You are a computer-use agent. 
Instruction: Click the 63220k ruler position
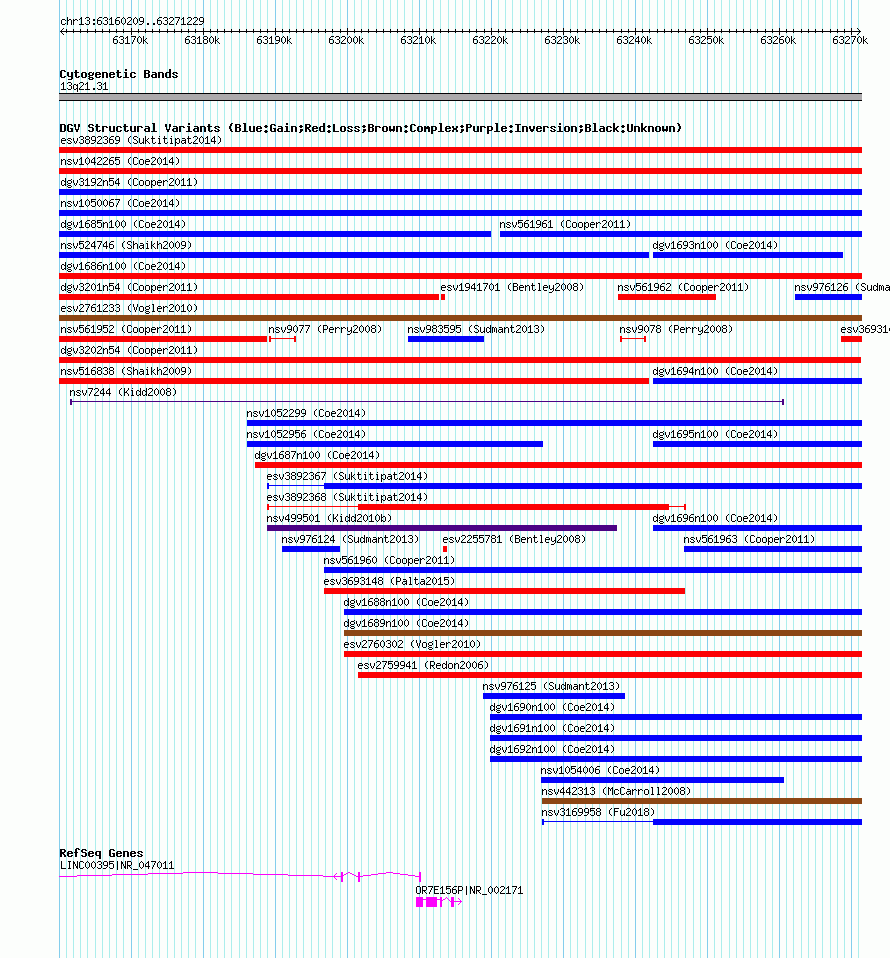(x=490, y=40)
